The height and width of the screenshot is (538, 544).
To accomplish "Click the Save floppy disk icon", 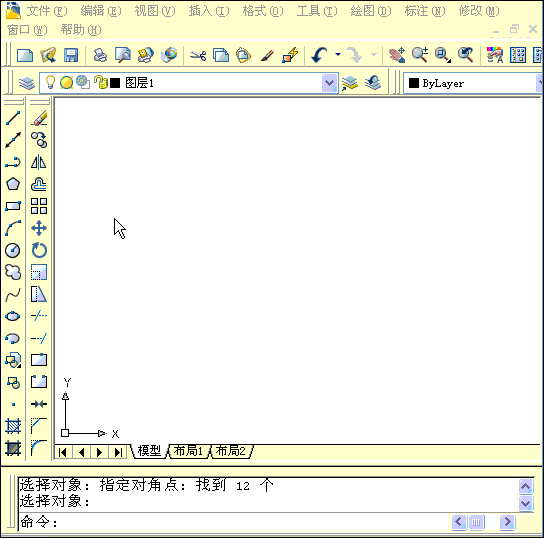I will point(71,55).
